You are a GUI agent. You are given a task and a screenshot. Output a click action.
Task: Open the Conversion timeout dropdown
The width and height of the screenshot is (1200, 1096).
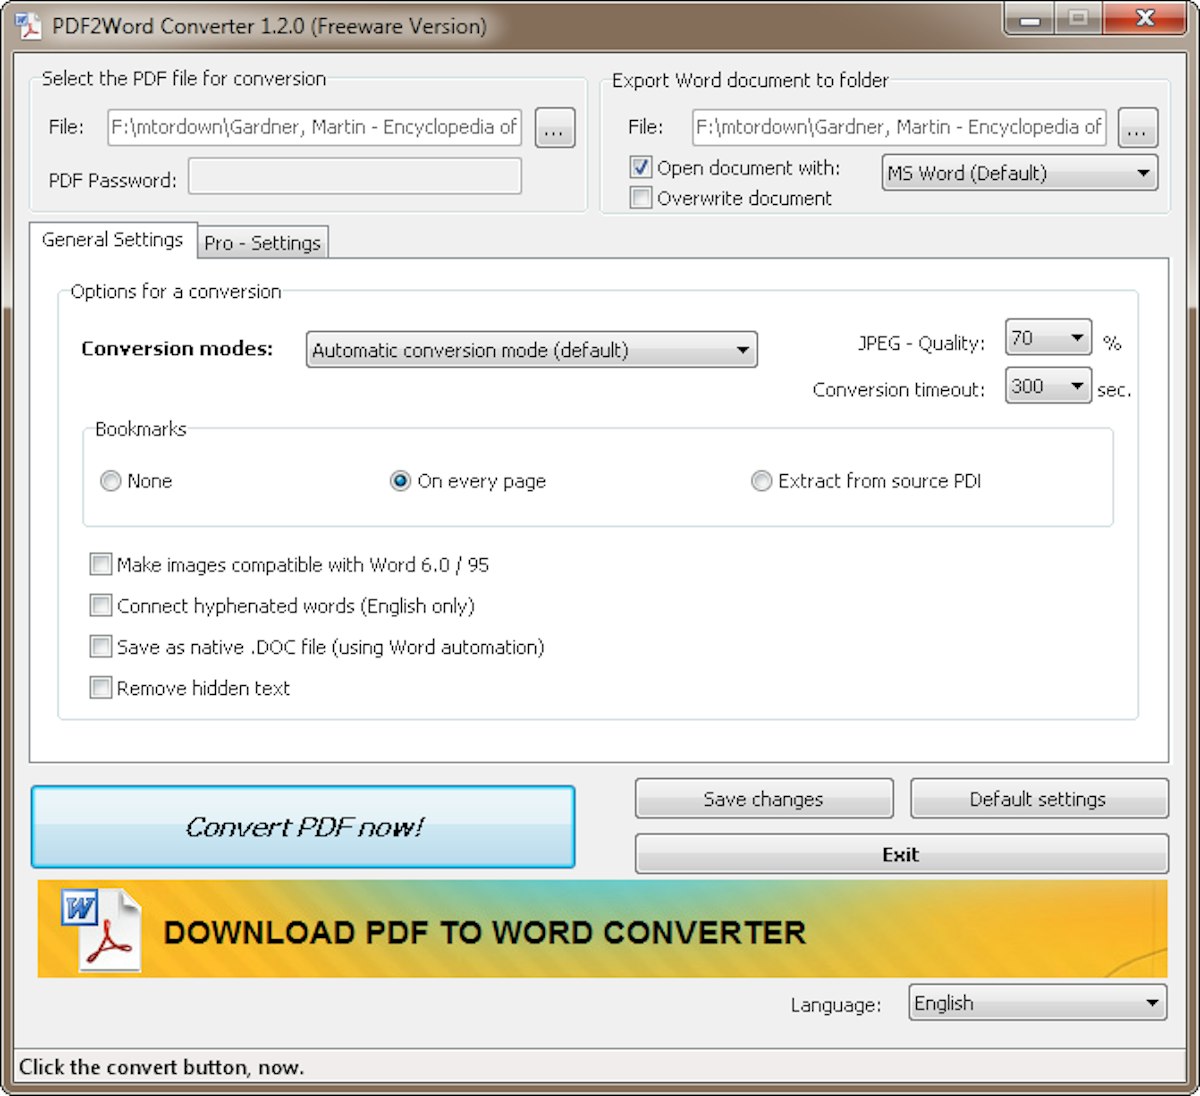pos(1077,386)
